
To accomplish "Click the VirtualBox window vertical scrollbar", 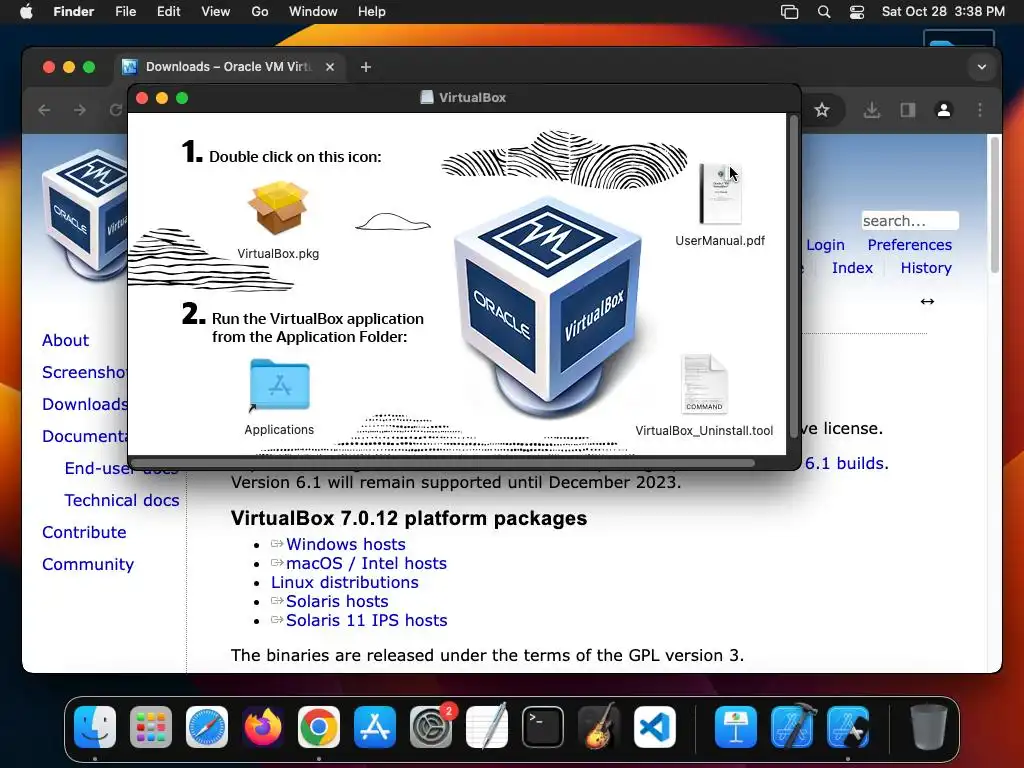I will point(793,276).
